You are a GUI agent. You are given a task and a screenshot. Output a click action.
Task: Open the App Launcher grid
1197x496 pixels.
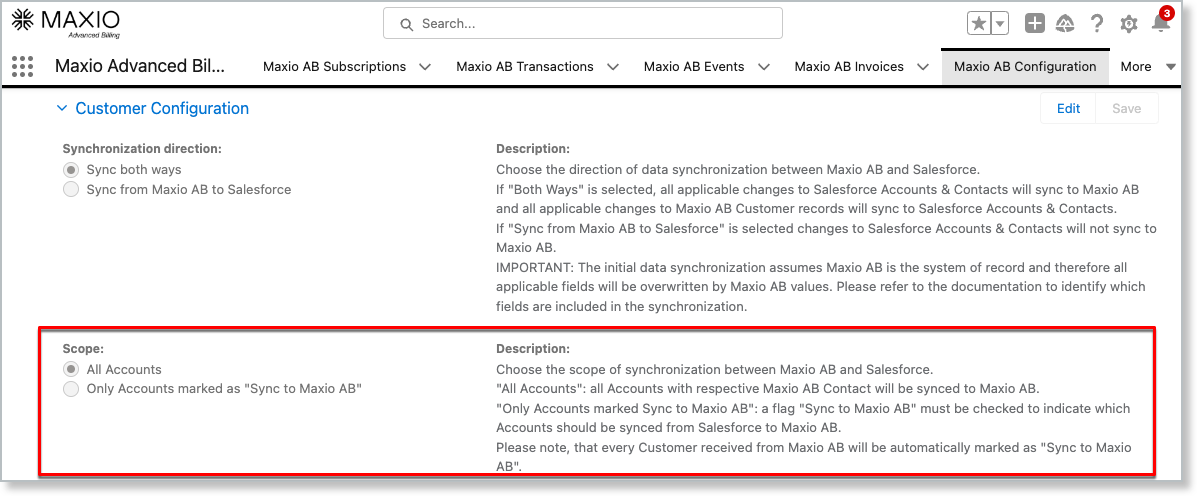22,67
